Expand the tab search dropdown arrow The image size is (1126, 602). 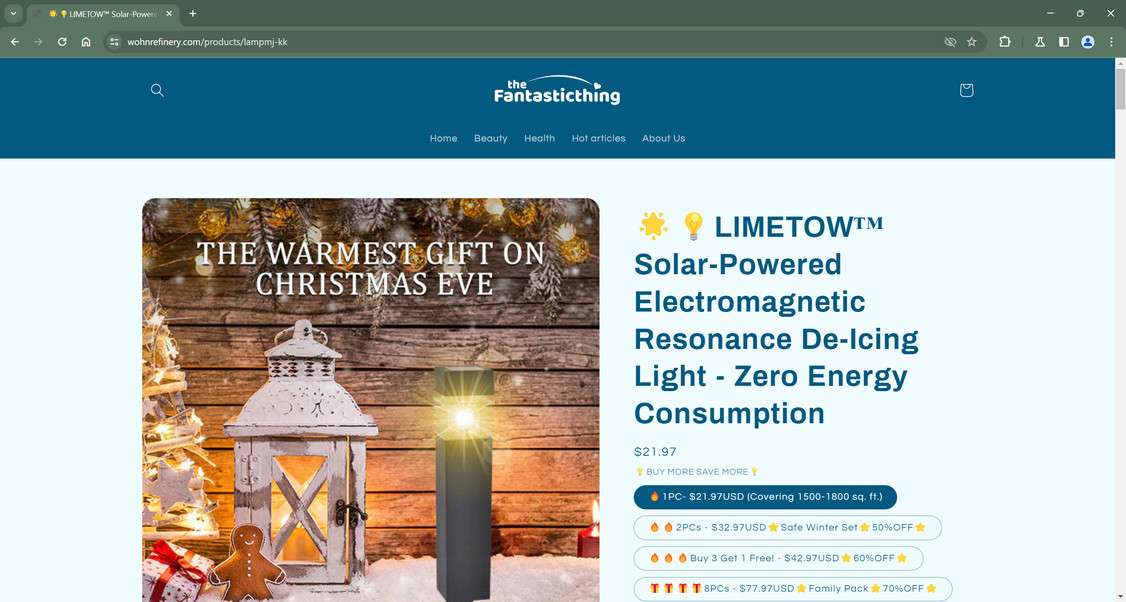(13, 14)
